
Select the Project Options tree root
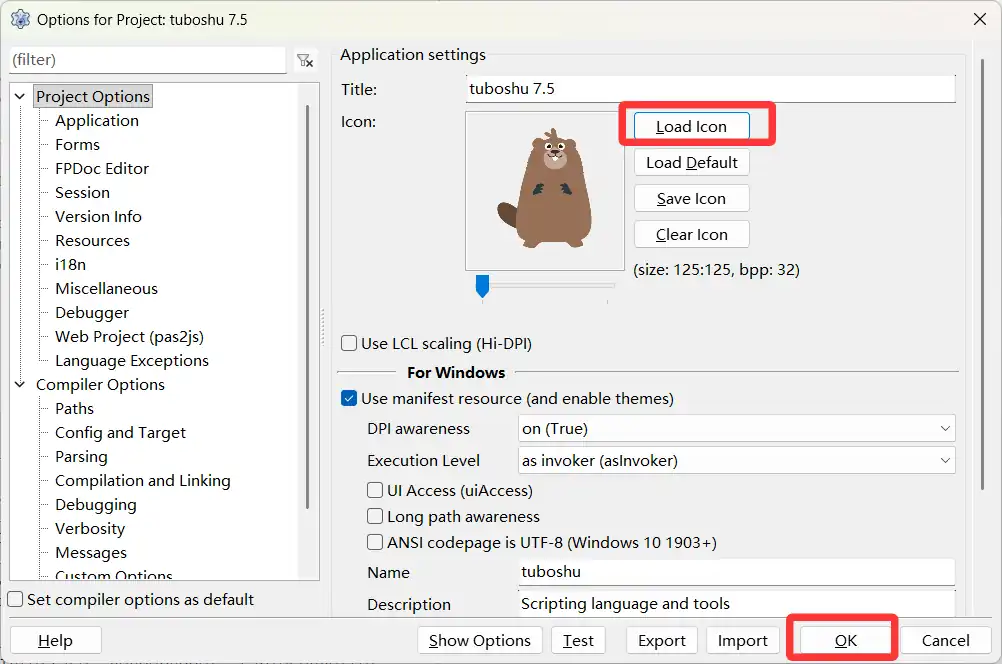point(93,97)
